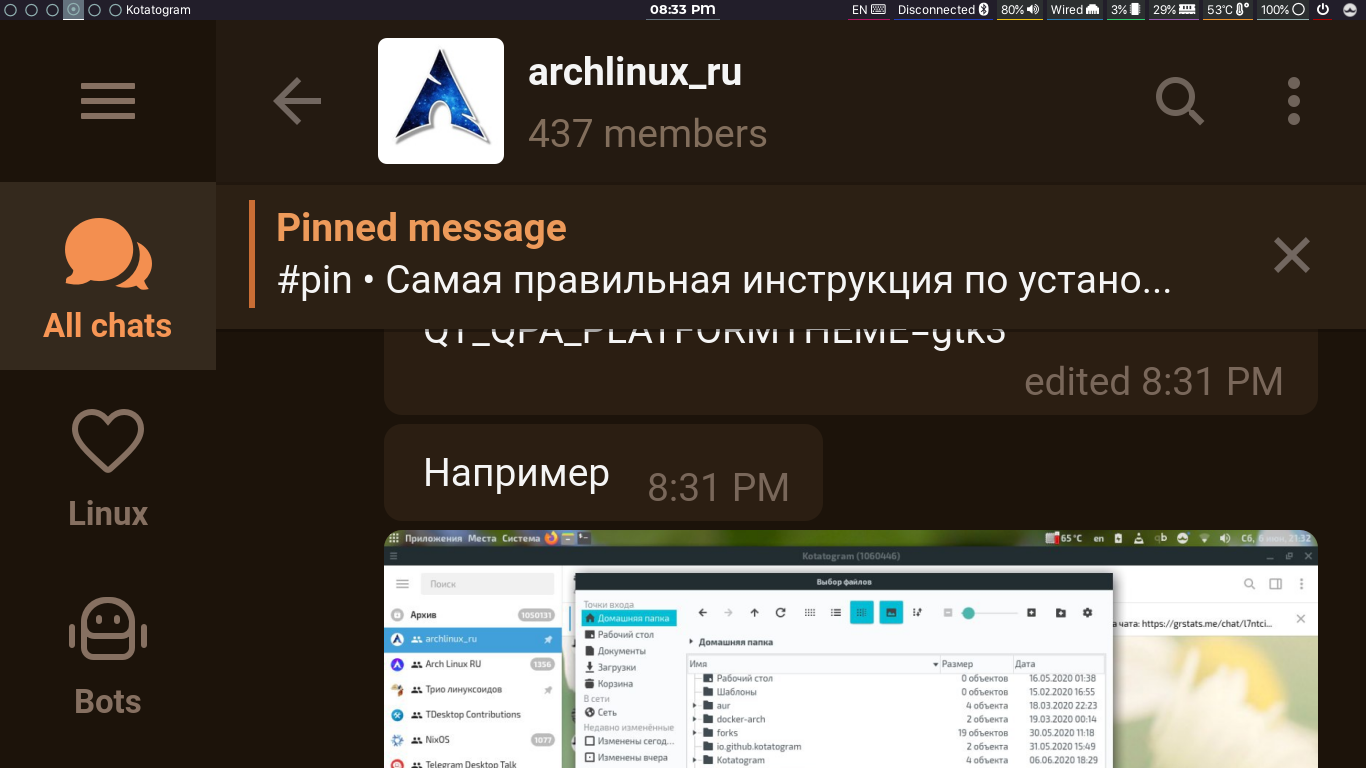This screenshot has width=1366, height=768.
Task: Hide the pinned message with X
Action: coord(1292,255)
